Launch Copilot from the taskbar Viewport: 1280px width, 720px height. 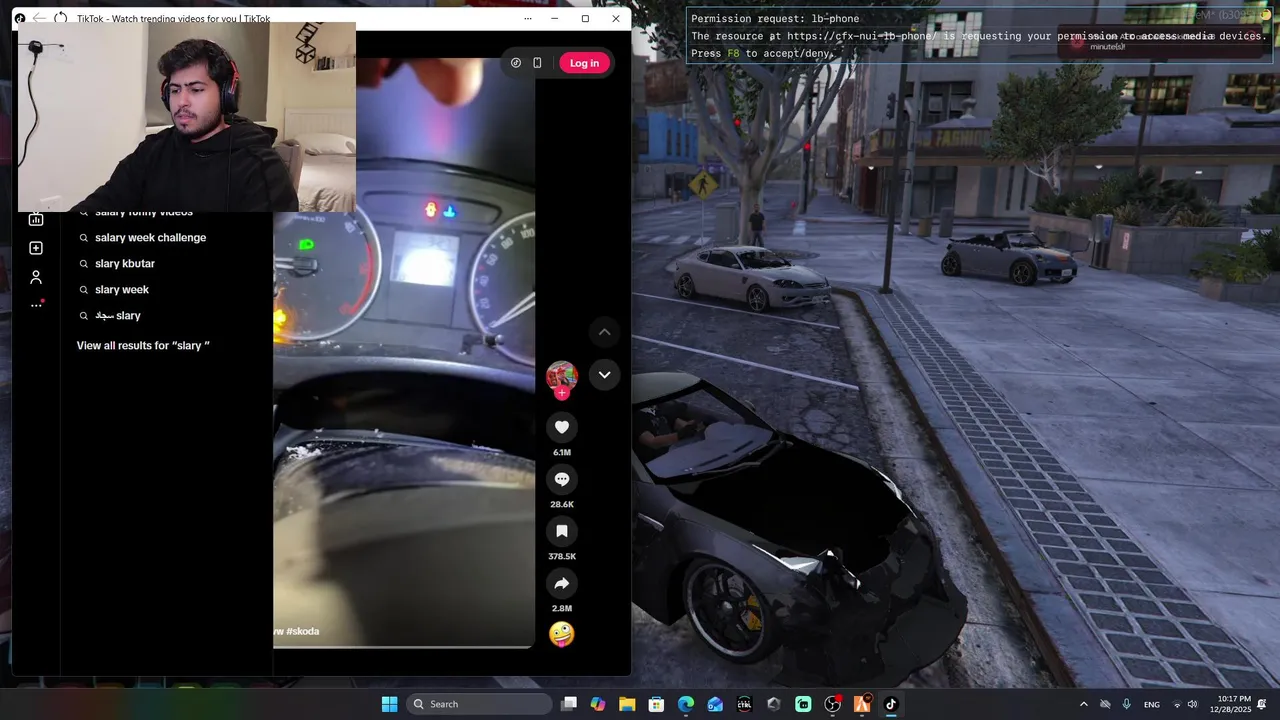598,704
